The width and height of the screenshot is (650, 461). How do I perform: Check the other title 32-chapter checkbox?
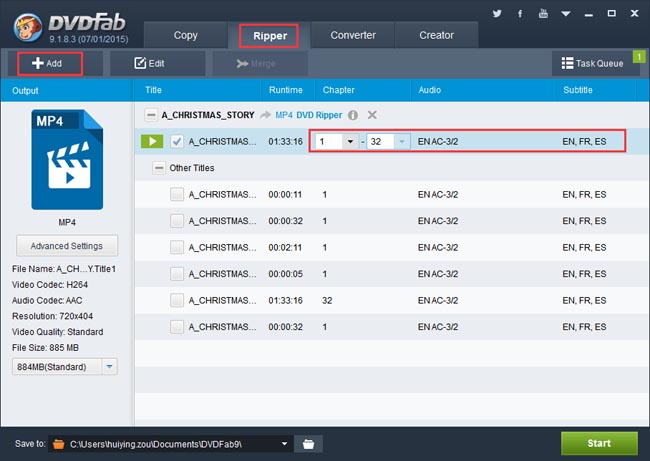click(x=177, y=301)
